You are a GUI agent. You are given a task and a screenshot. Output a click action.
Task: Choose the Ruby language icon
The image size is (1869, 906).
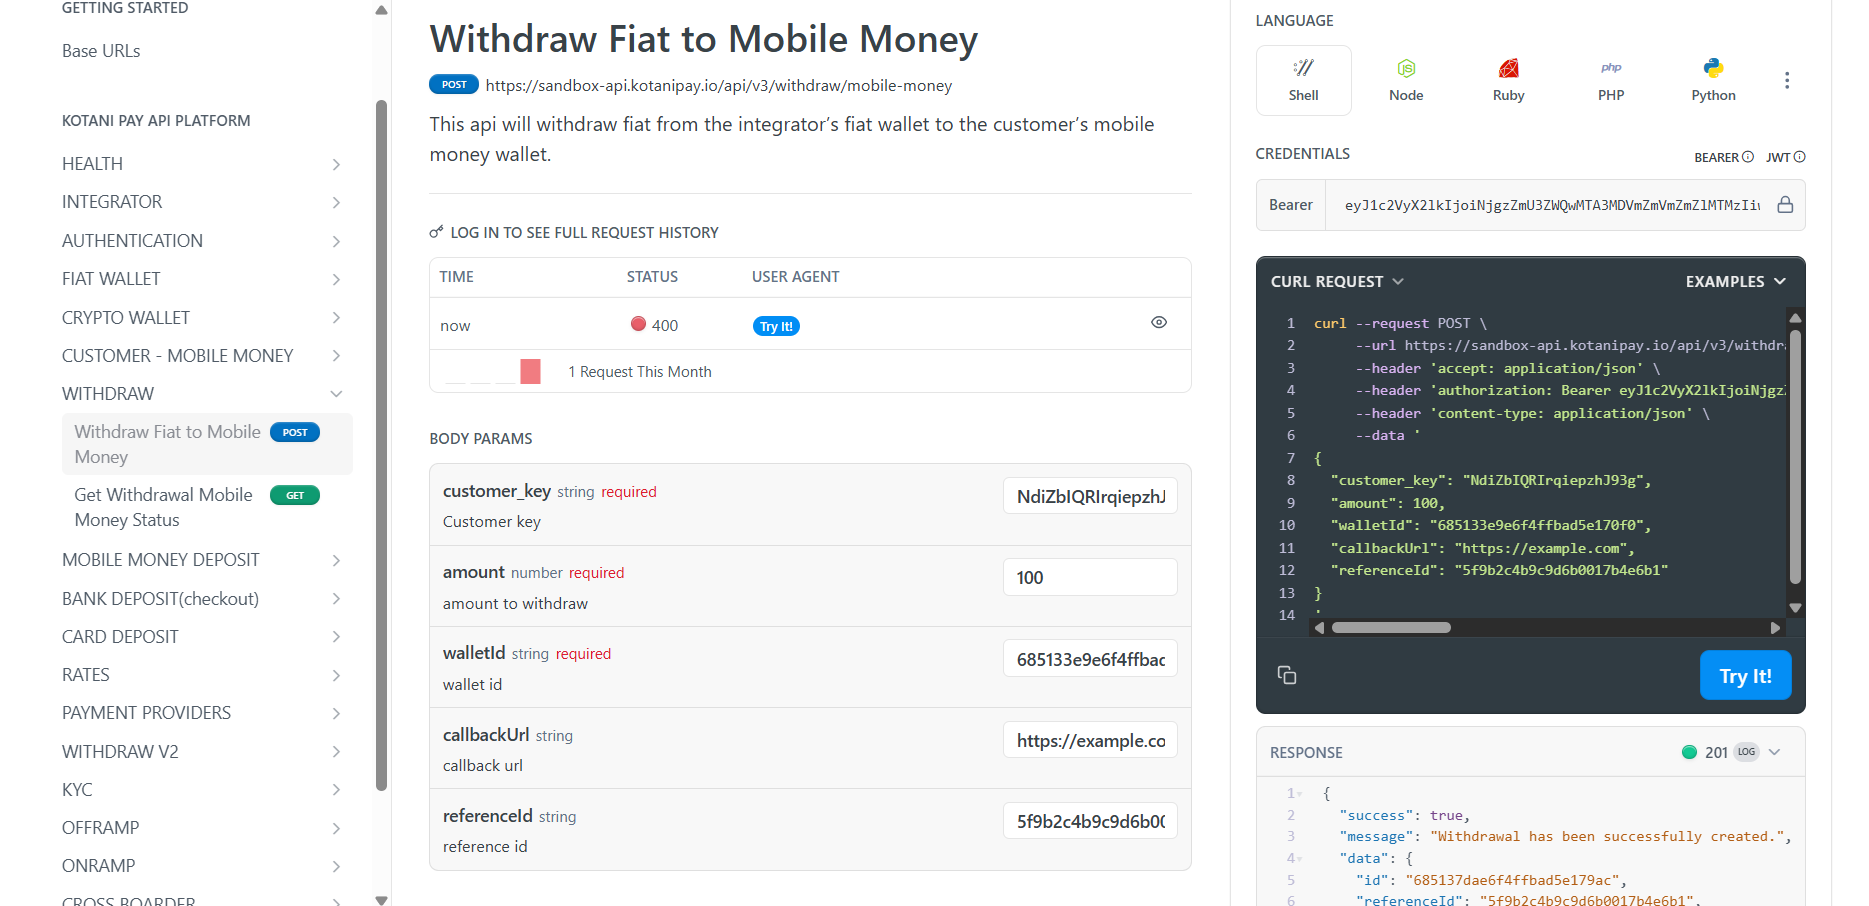click(x=1508, y=68)
